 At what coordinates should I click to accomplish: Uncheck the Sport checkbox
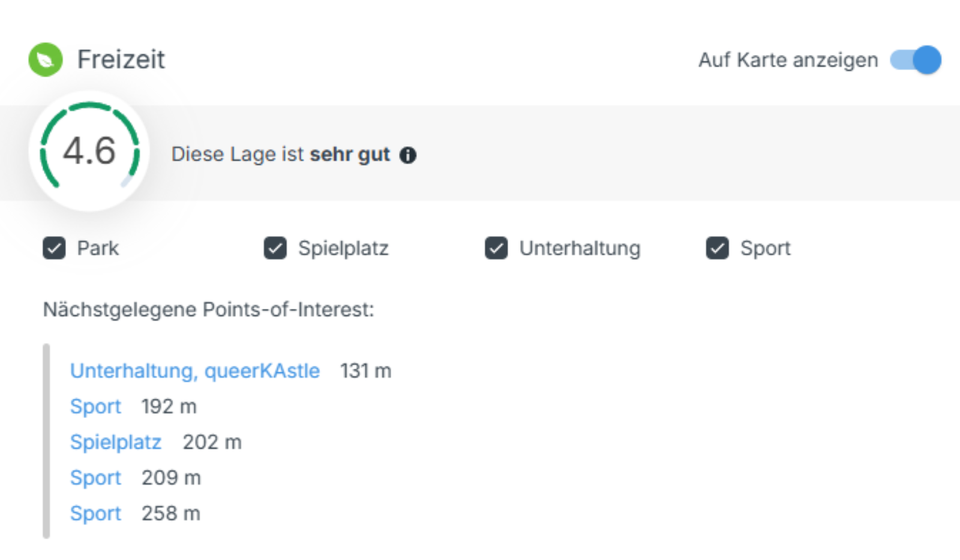(x=717, y=248)
